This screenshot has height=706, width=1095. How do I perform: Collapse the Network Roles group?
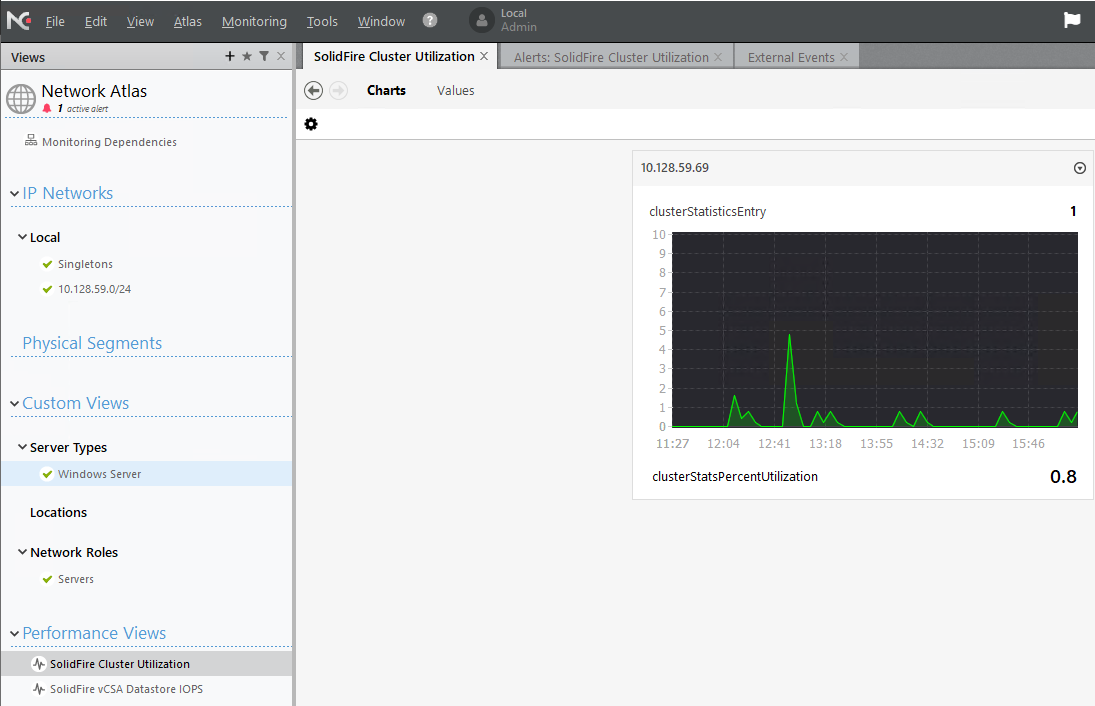tap(22, 552)
